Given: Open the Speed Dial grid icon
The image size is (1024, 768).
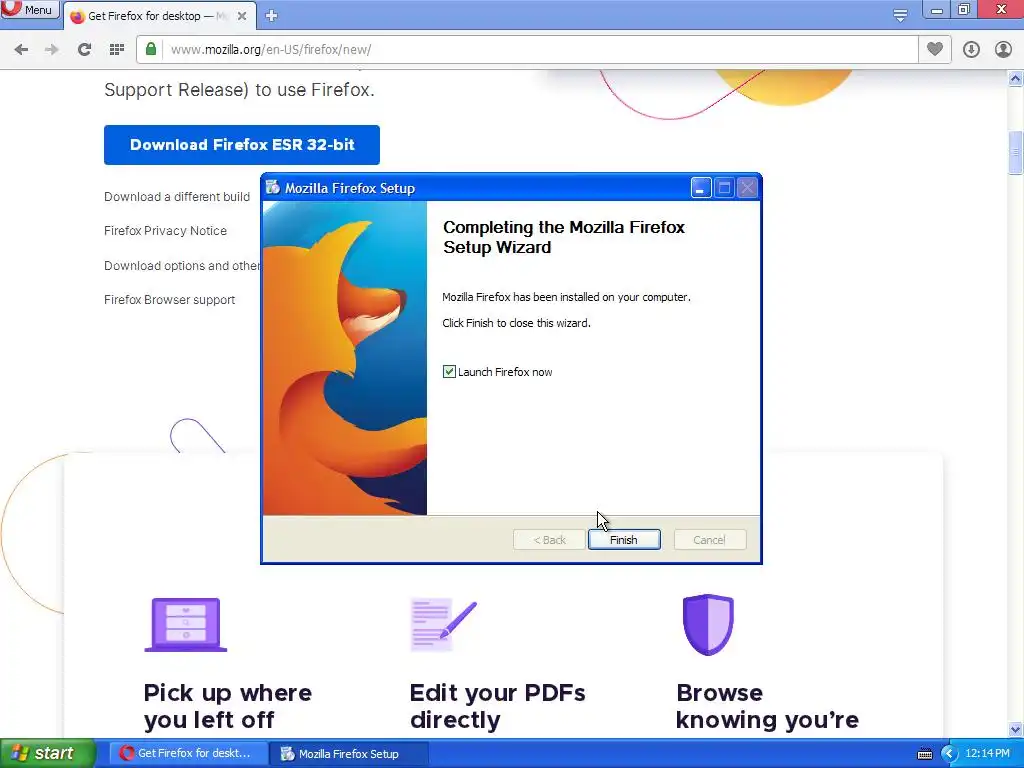Looking at the screenshot, I should point(117,50).
